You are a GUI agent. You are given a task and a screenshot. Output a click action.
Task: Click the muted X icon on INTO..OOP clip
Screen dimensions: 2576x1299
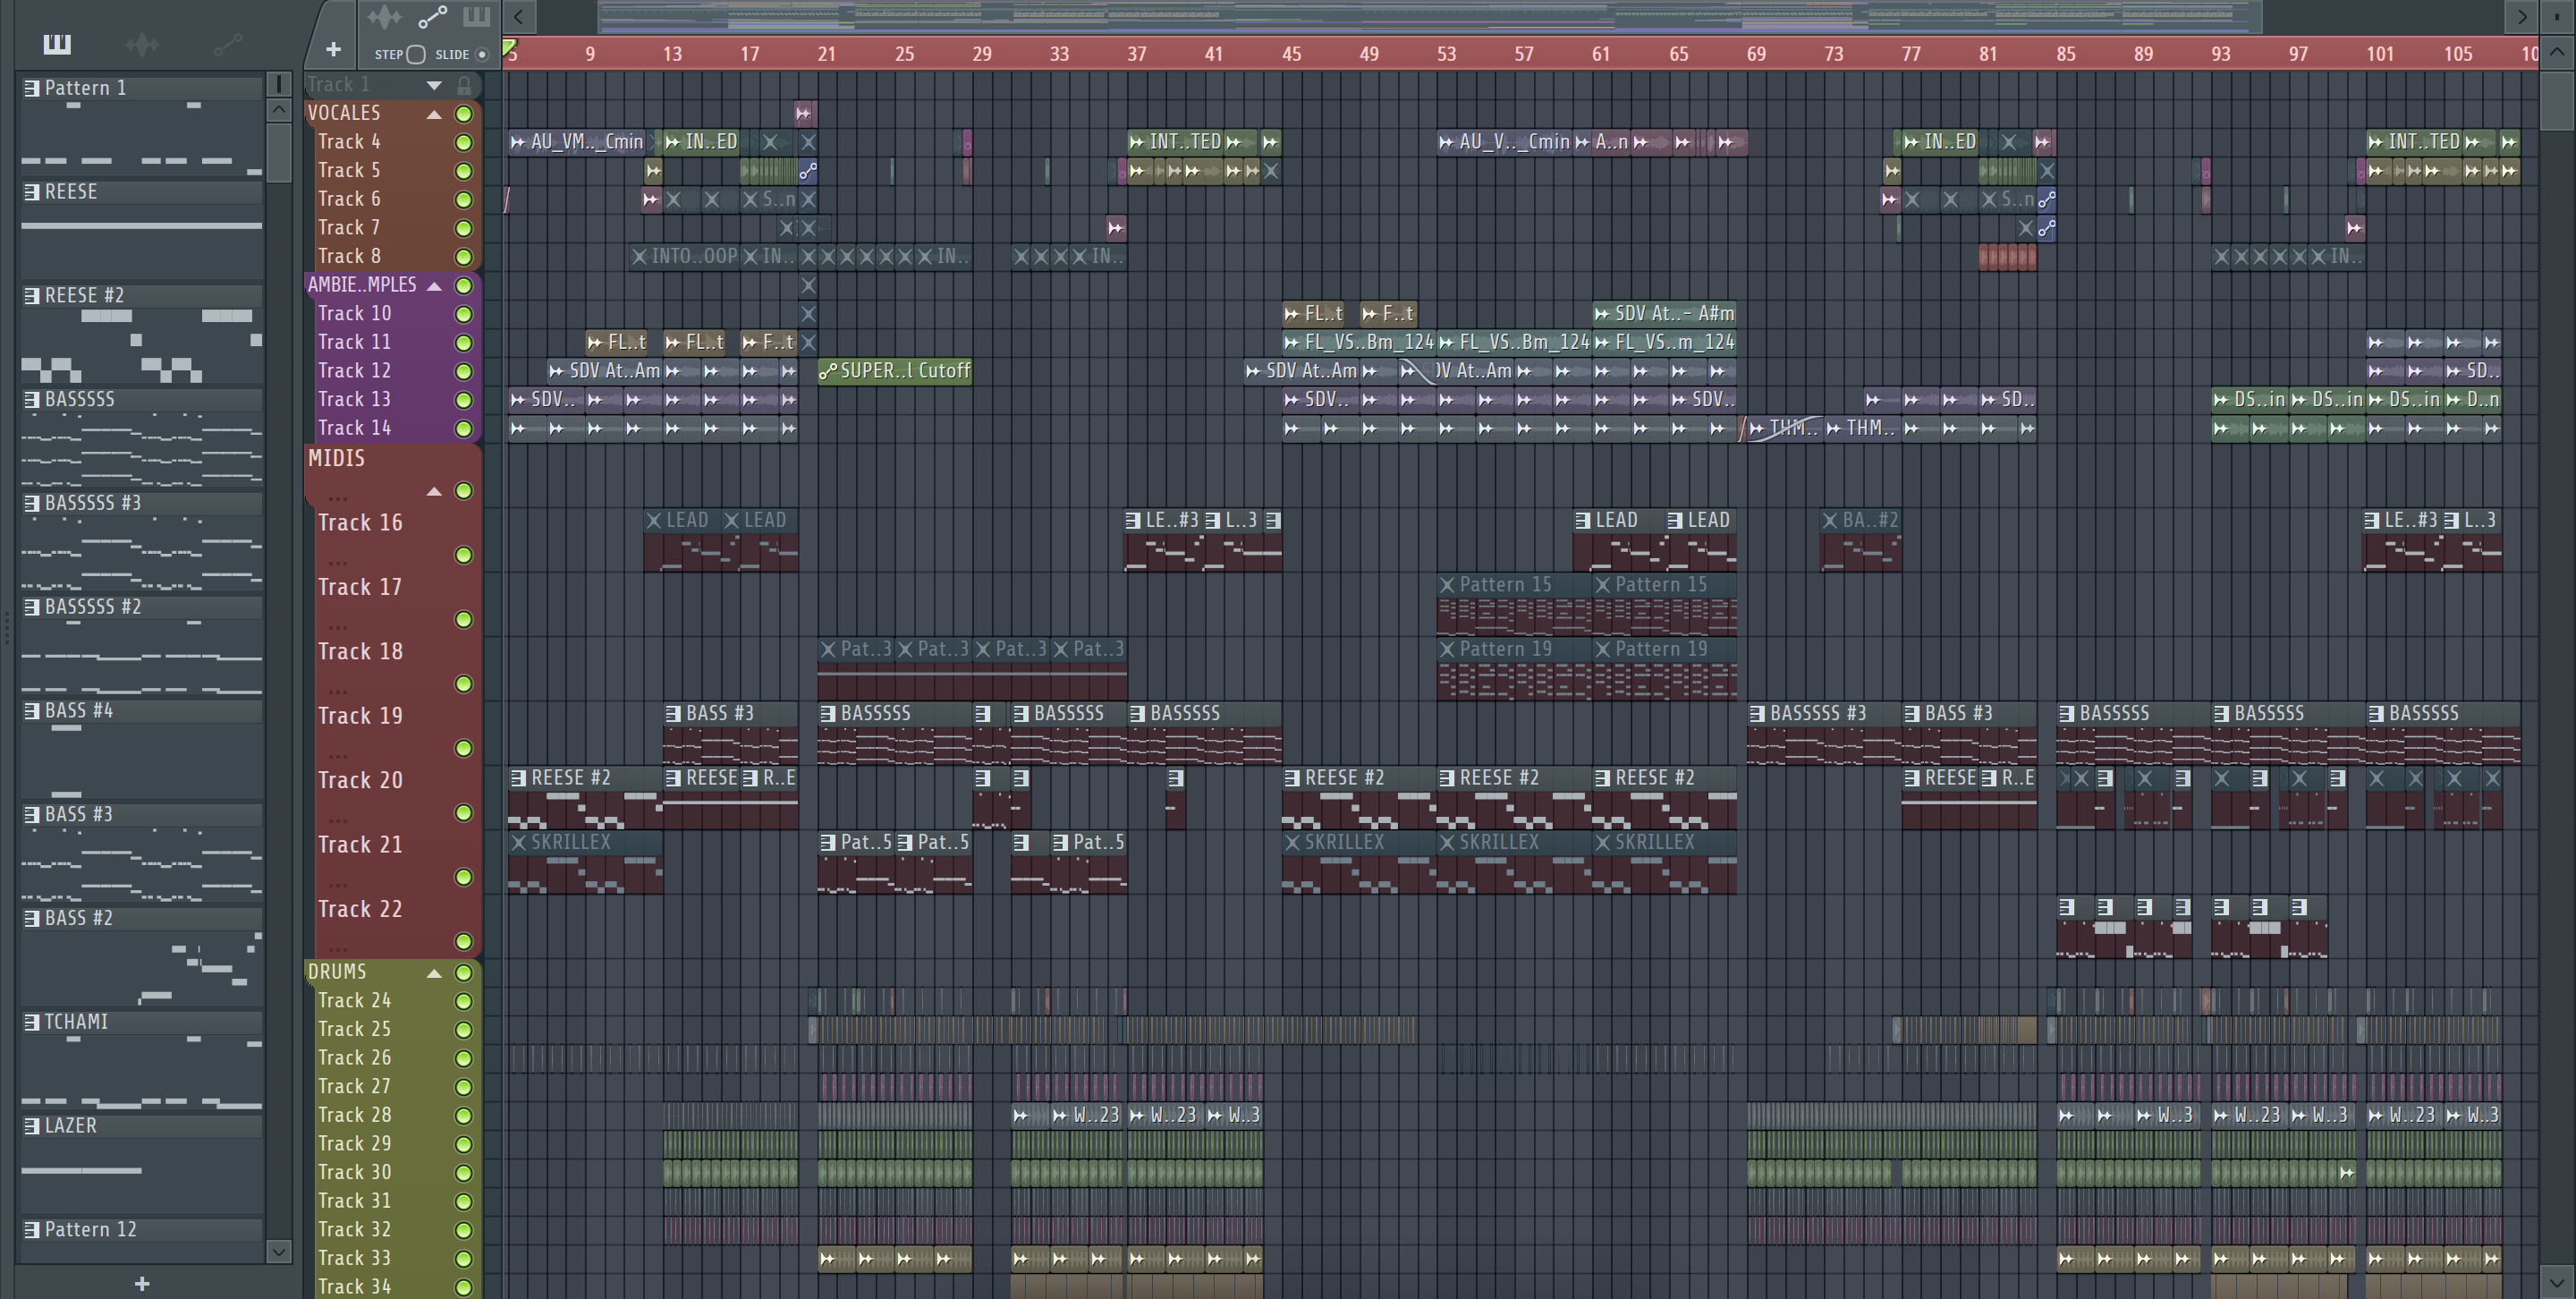(639, 257)
